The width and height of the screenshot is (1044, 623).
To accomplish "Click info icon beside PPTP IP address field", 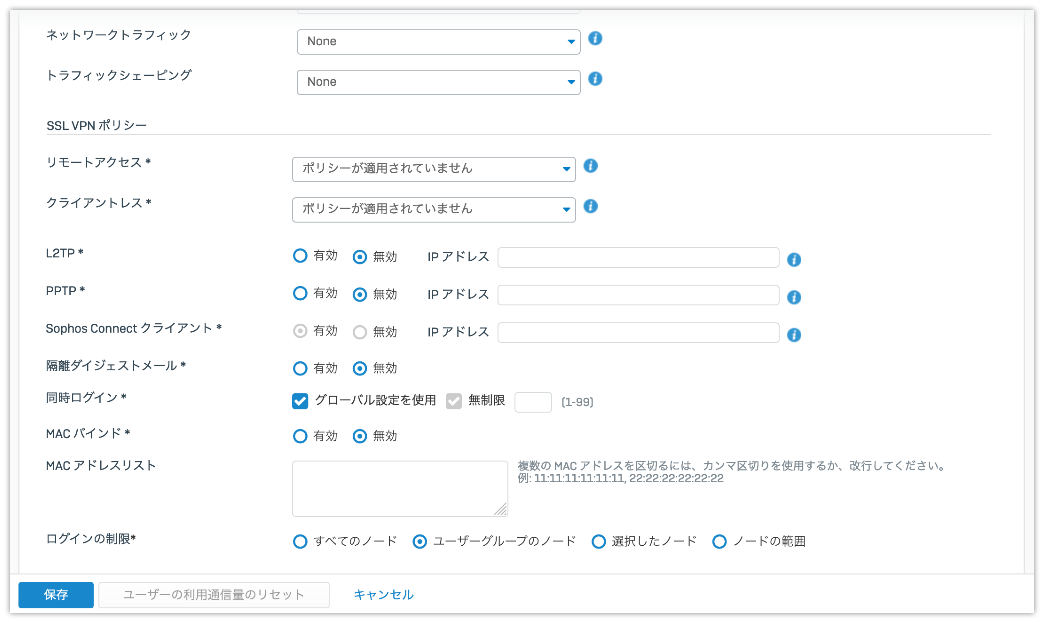I will (x=794, y=298).
